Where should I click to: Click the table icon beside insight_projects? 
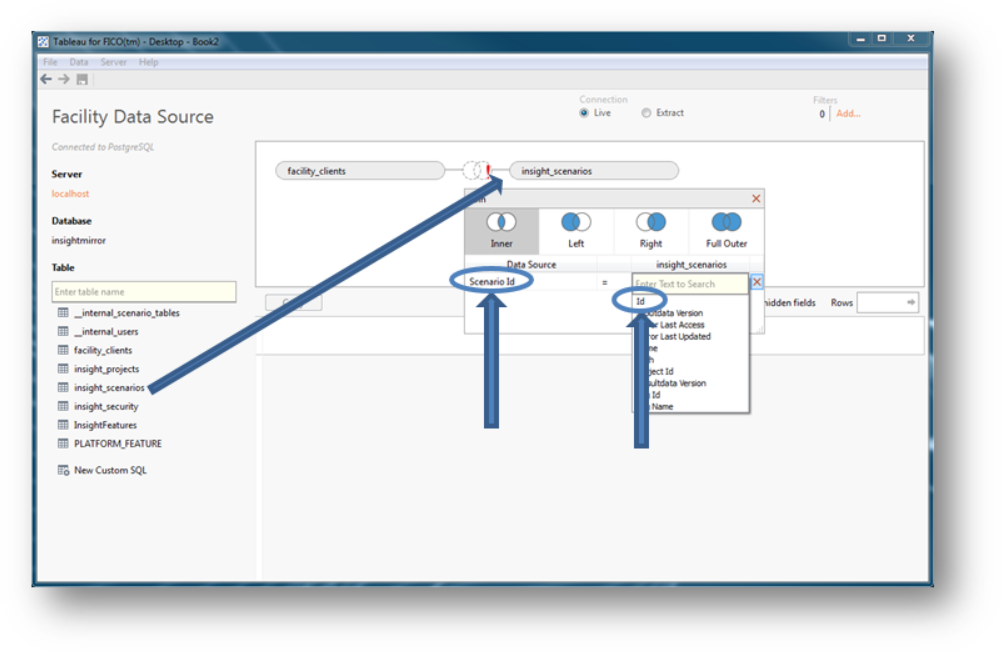point(63,369)
